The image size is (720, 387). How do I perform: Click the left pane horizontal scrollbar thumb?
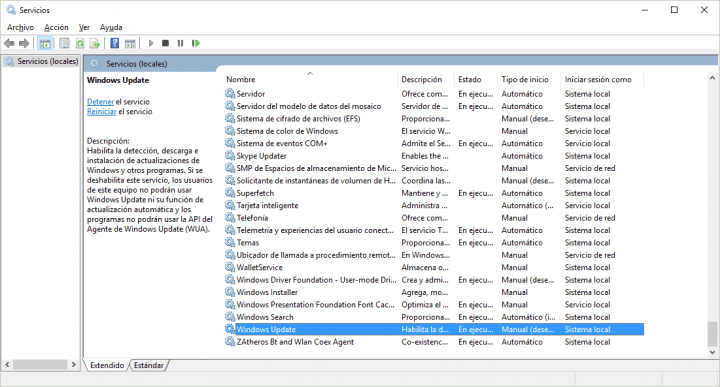[x=40, y=365]
